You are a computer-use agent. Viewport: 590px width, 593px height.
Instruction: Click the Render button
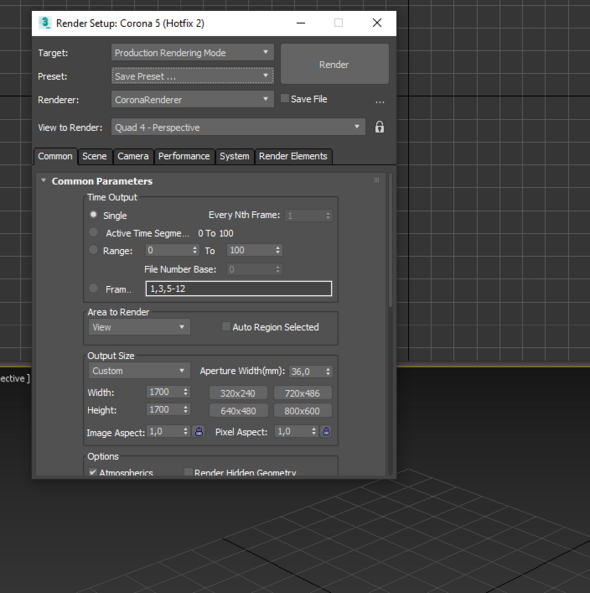tap(334, 64)
